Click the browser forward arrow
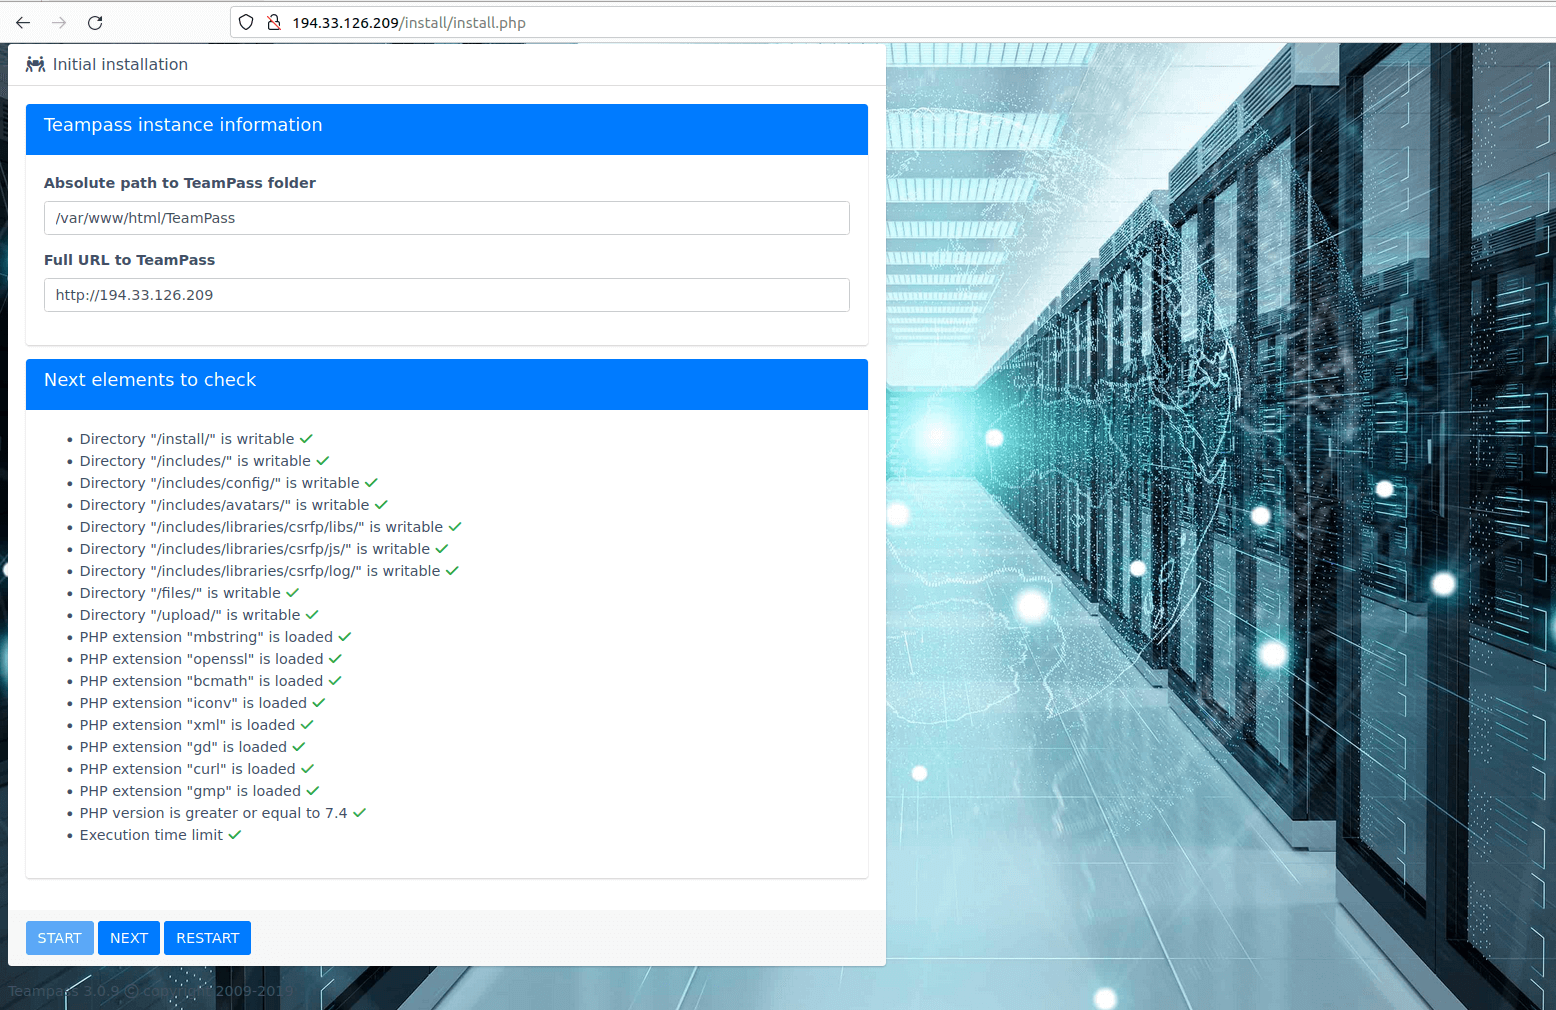Screen dimensions: 1556x1010 coord(59,22)
